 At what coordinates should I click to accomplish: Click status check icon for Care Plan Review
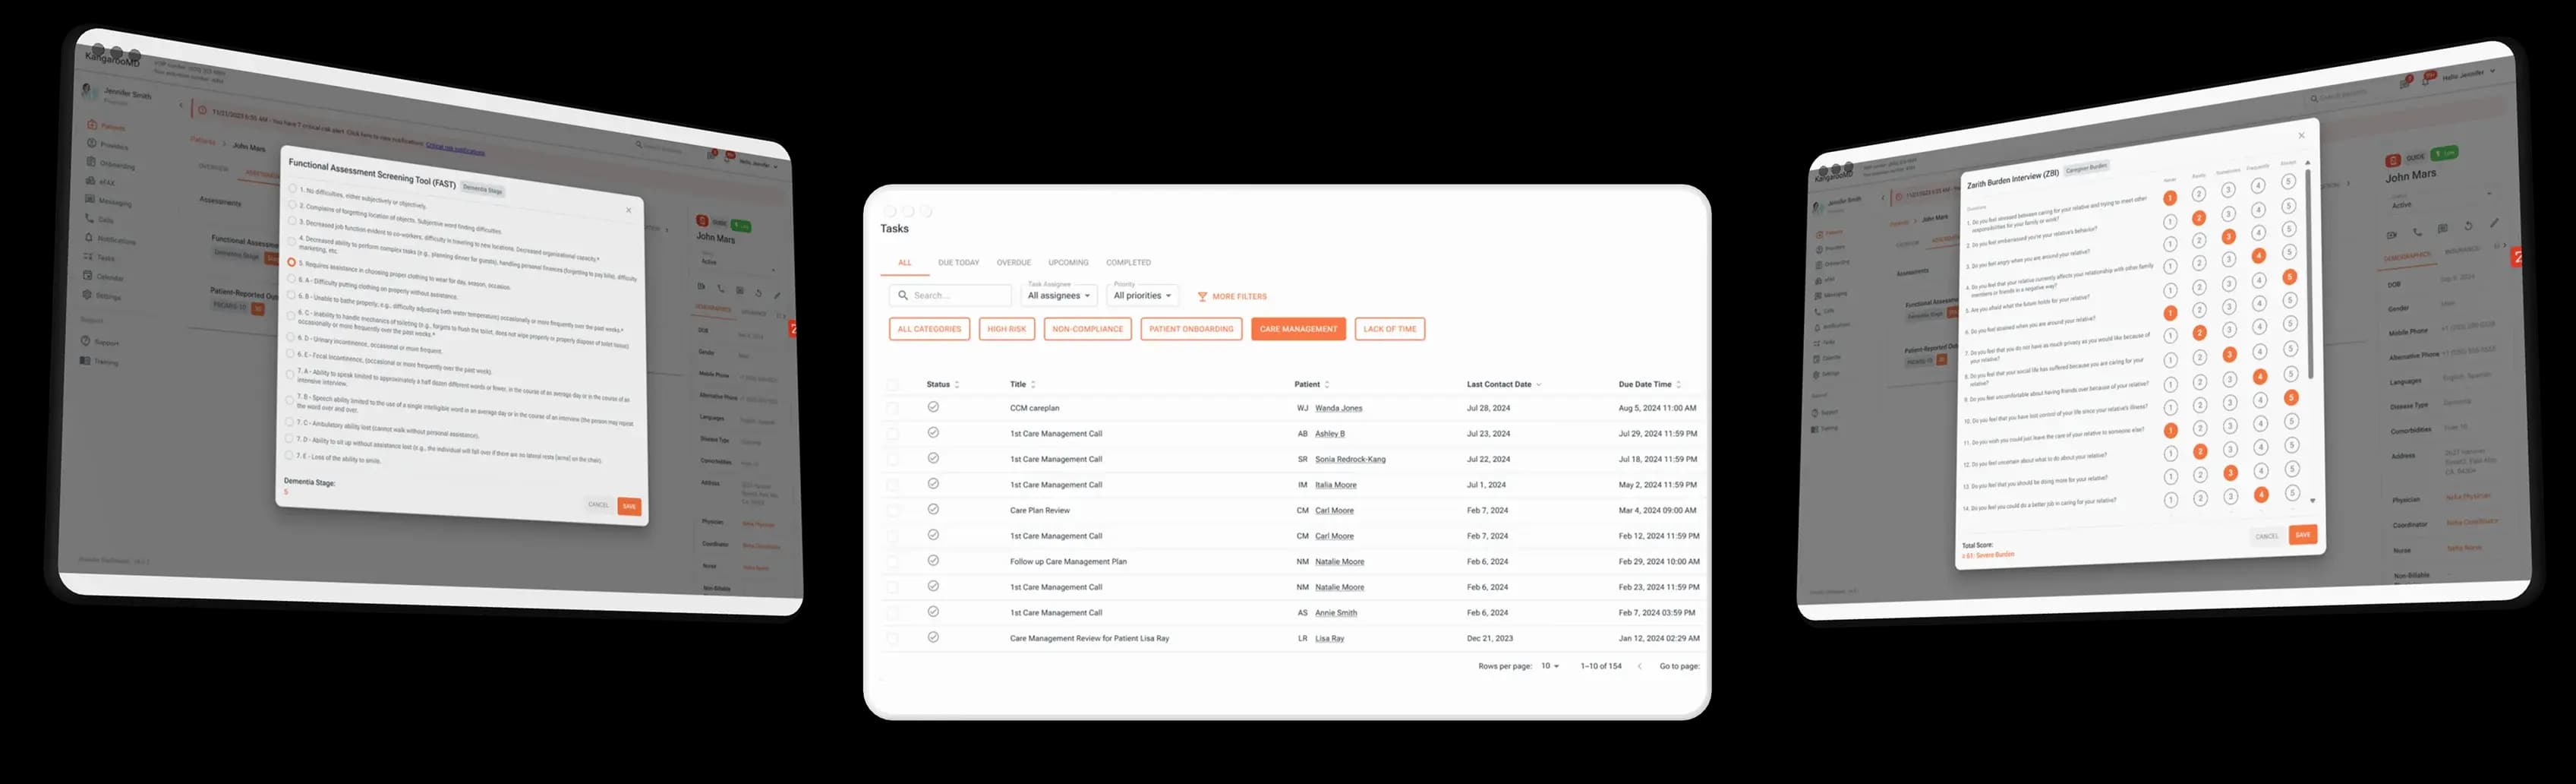[933, 510]
